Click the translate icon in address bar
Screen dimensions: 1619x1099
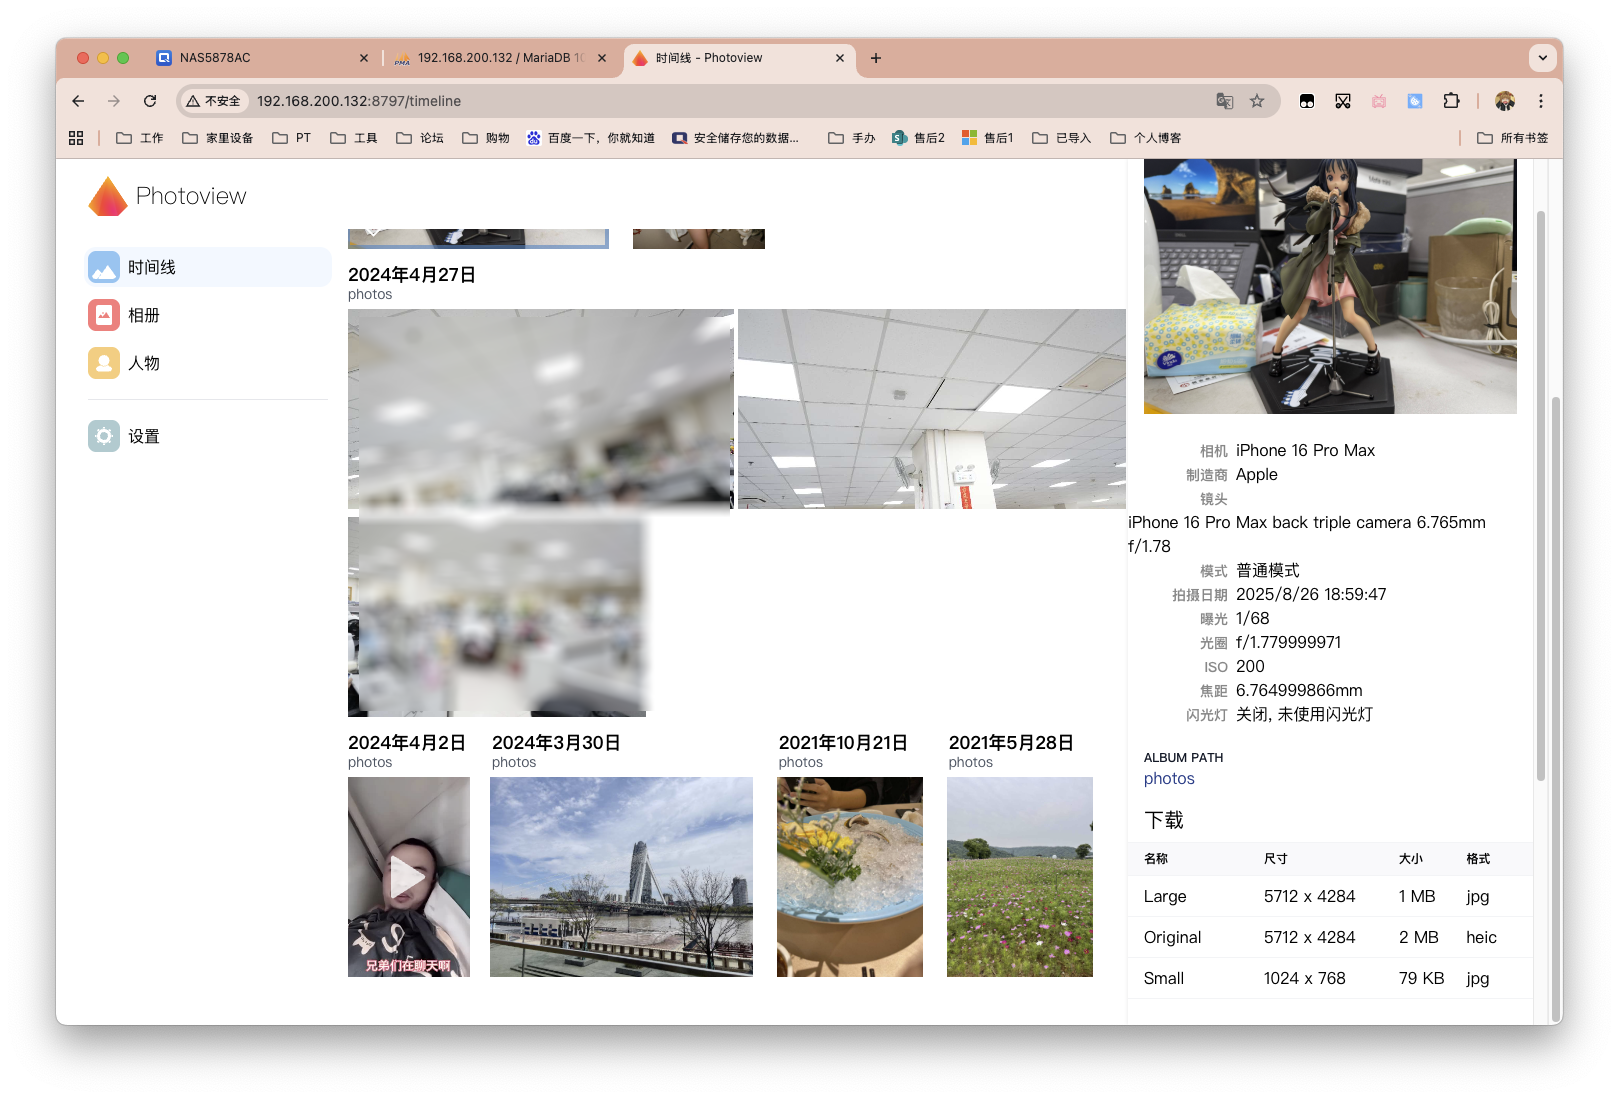(x=1224, y=101)
